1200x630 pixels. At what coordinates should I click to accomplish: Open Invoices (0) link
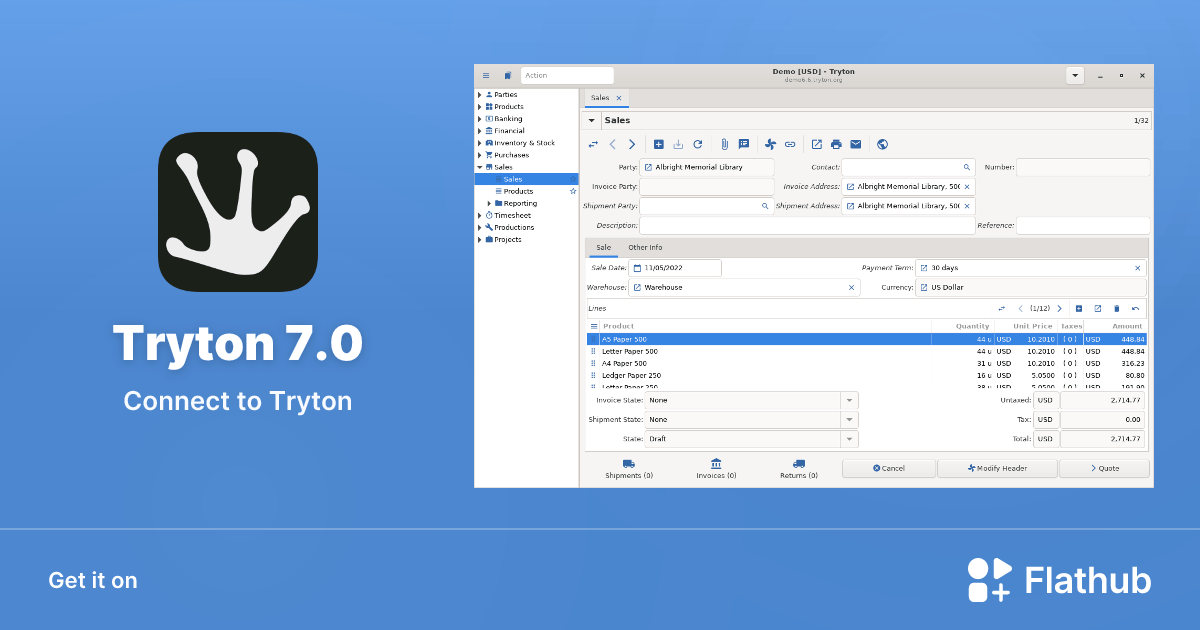[x=716, y=469]
